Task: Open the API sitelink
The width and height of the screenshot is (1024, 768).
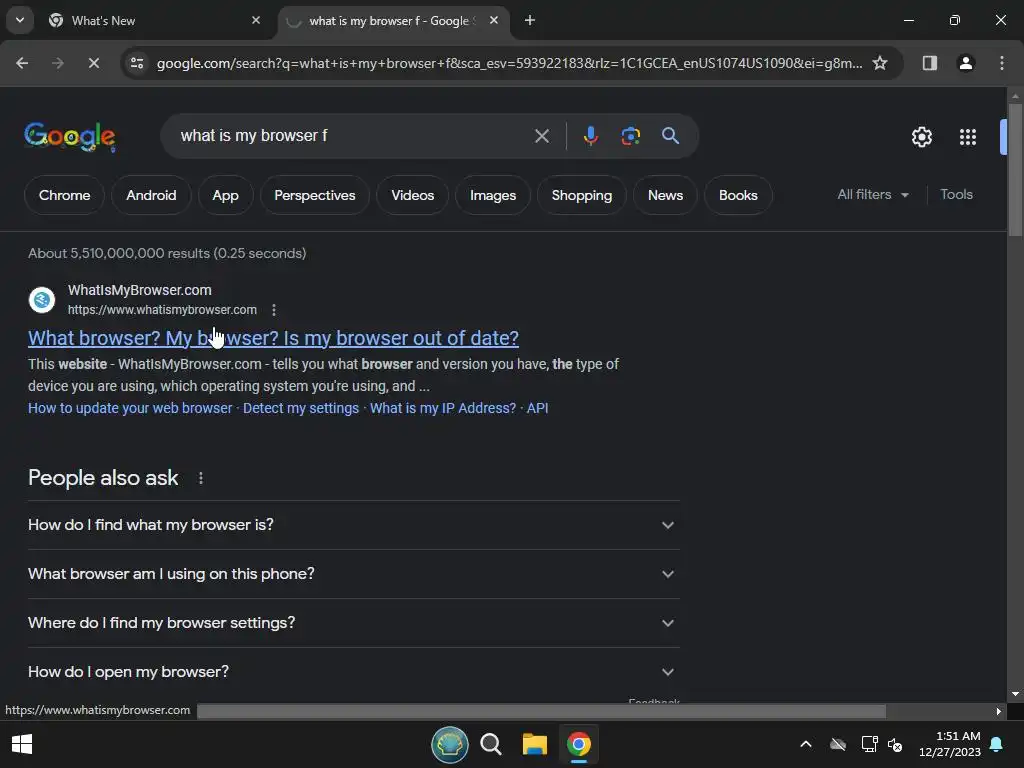Action: [537, 408]
